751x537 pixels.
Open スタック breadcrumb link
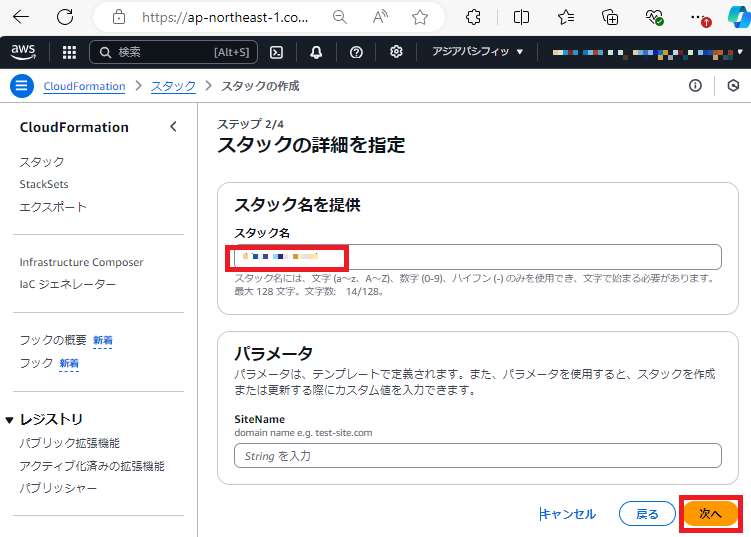[173, 86]
